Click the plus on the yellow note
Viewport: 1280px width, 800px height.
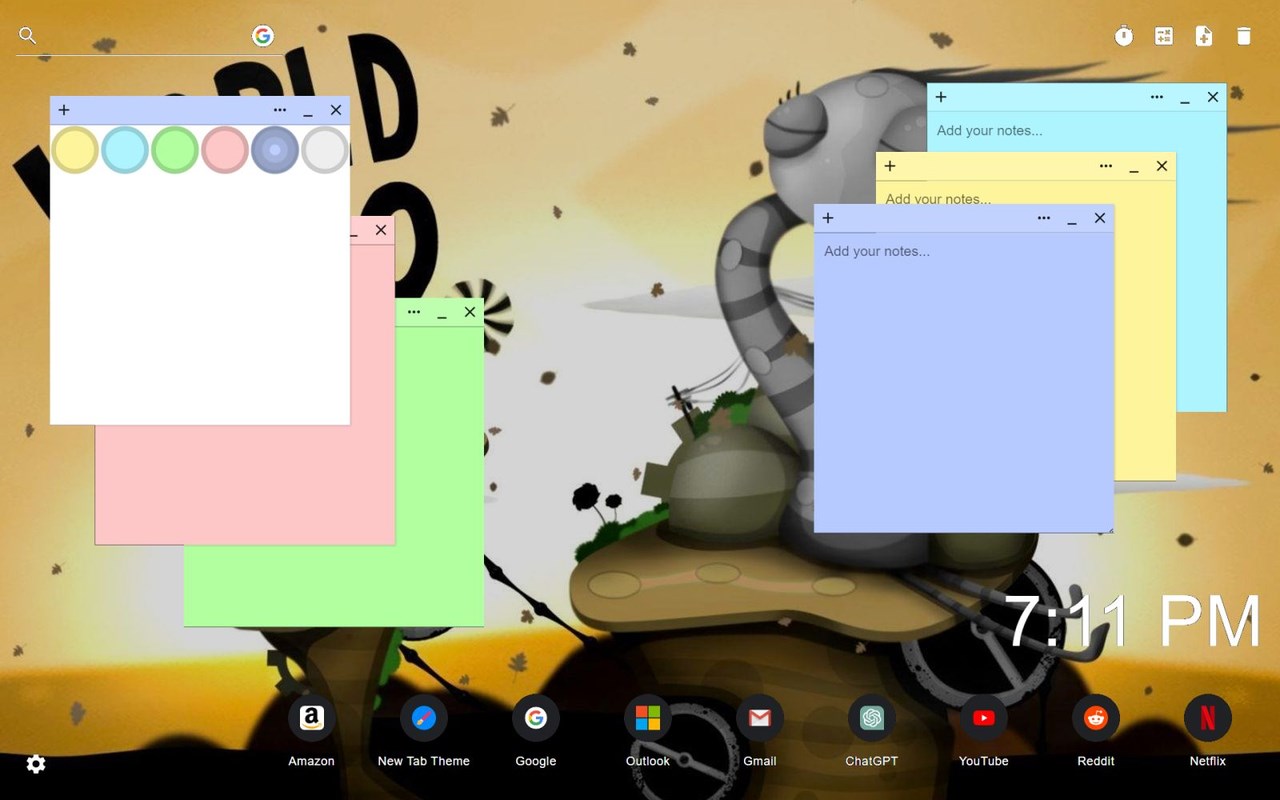[890, 166]
